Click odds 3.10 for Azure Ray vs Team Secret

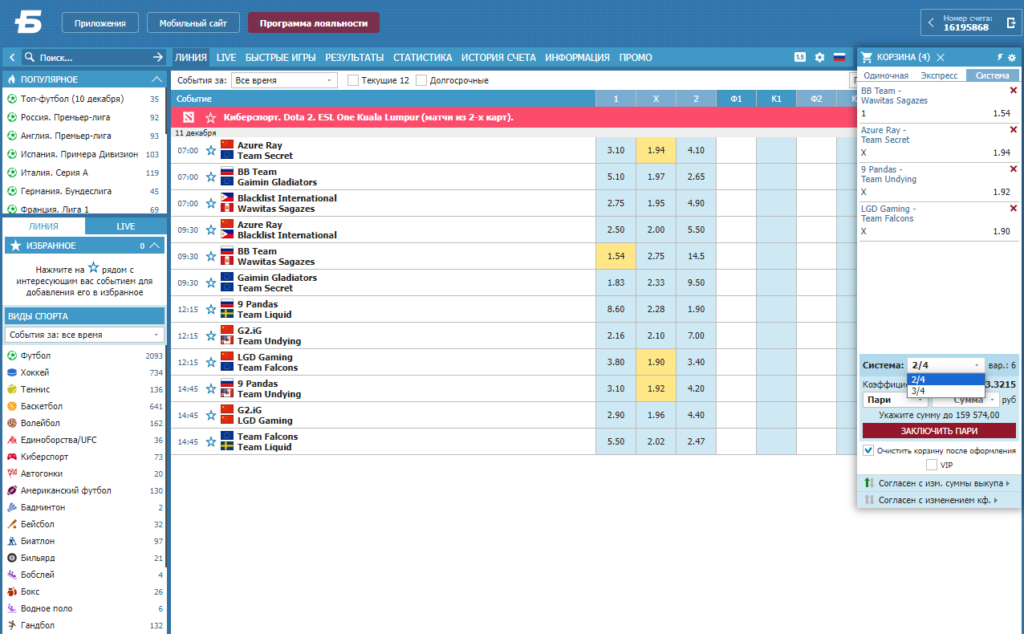click(x=615, y=150)
